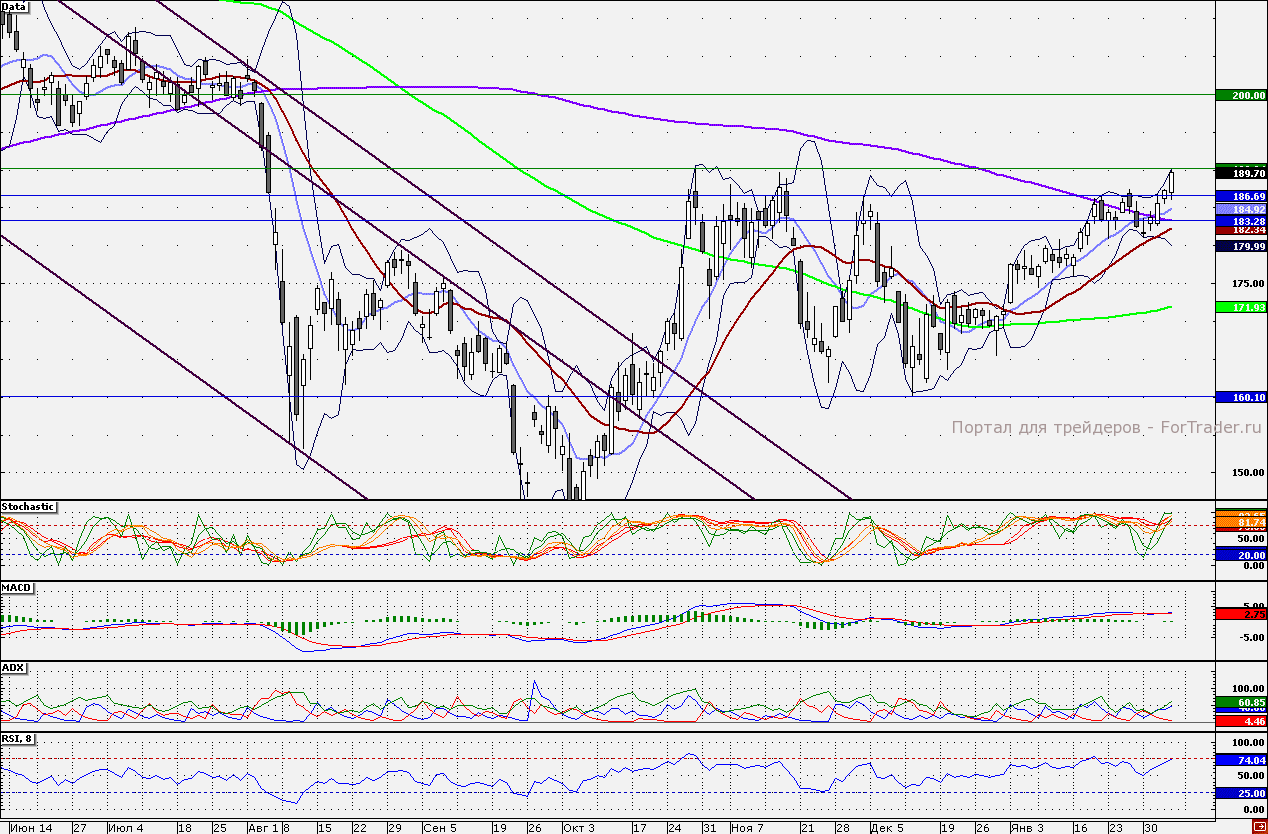This screenshot has height=834, width=1268.
Task: Select the red 2.75 MACD value tag
Action: [x=1241, y=614]
